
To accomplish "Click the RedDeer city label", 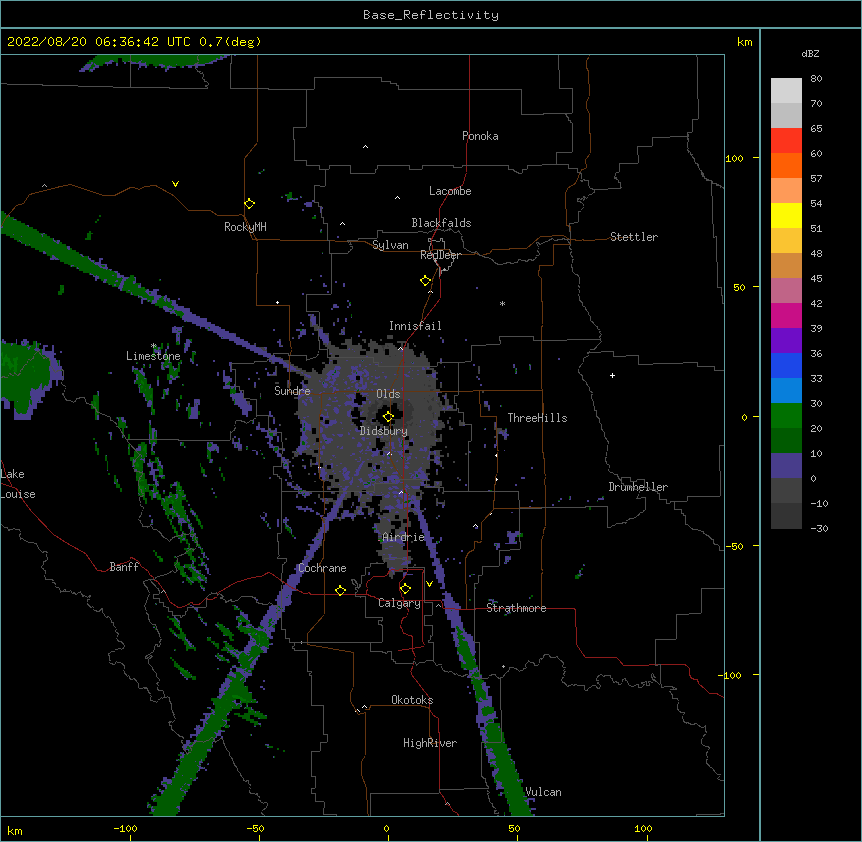I will pos(440,255).
